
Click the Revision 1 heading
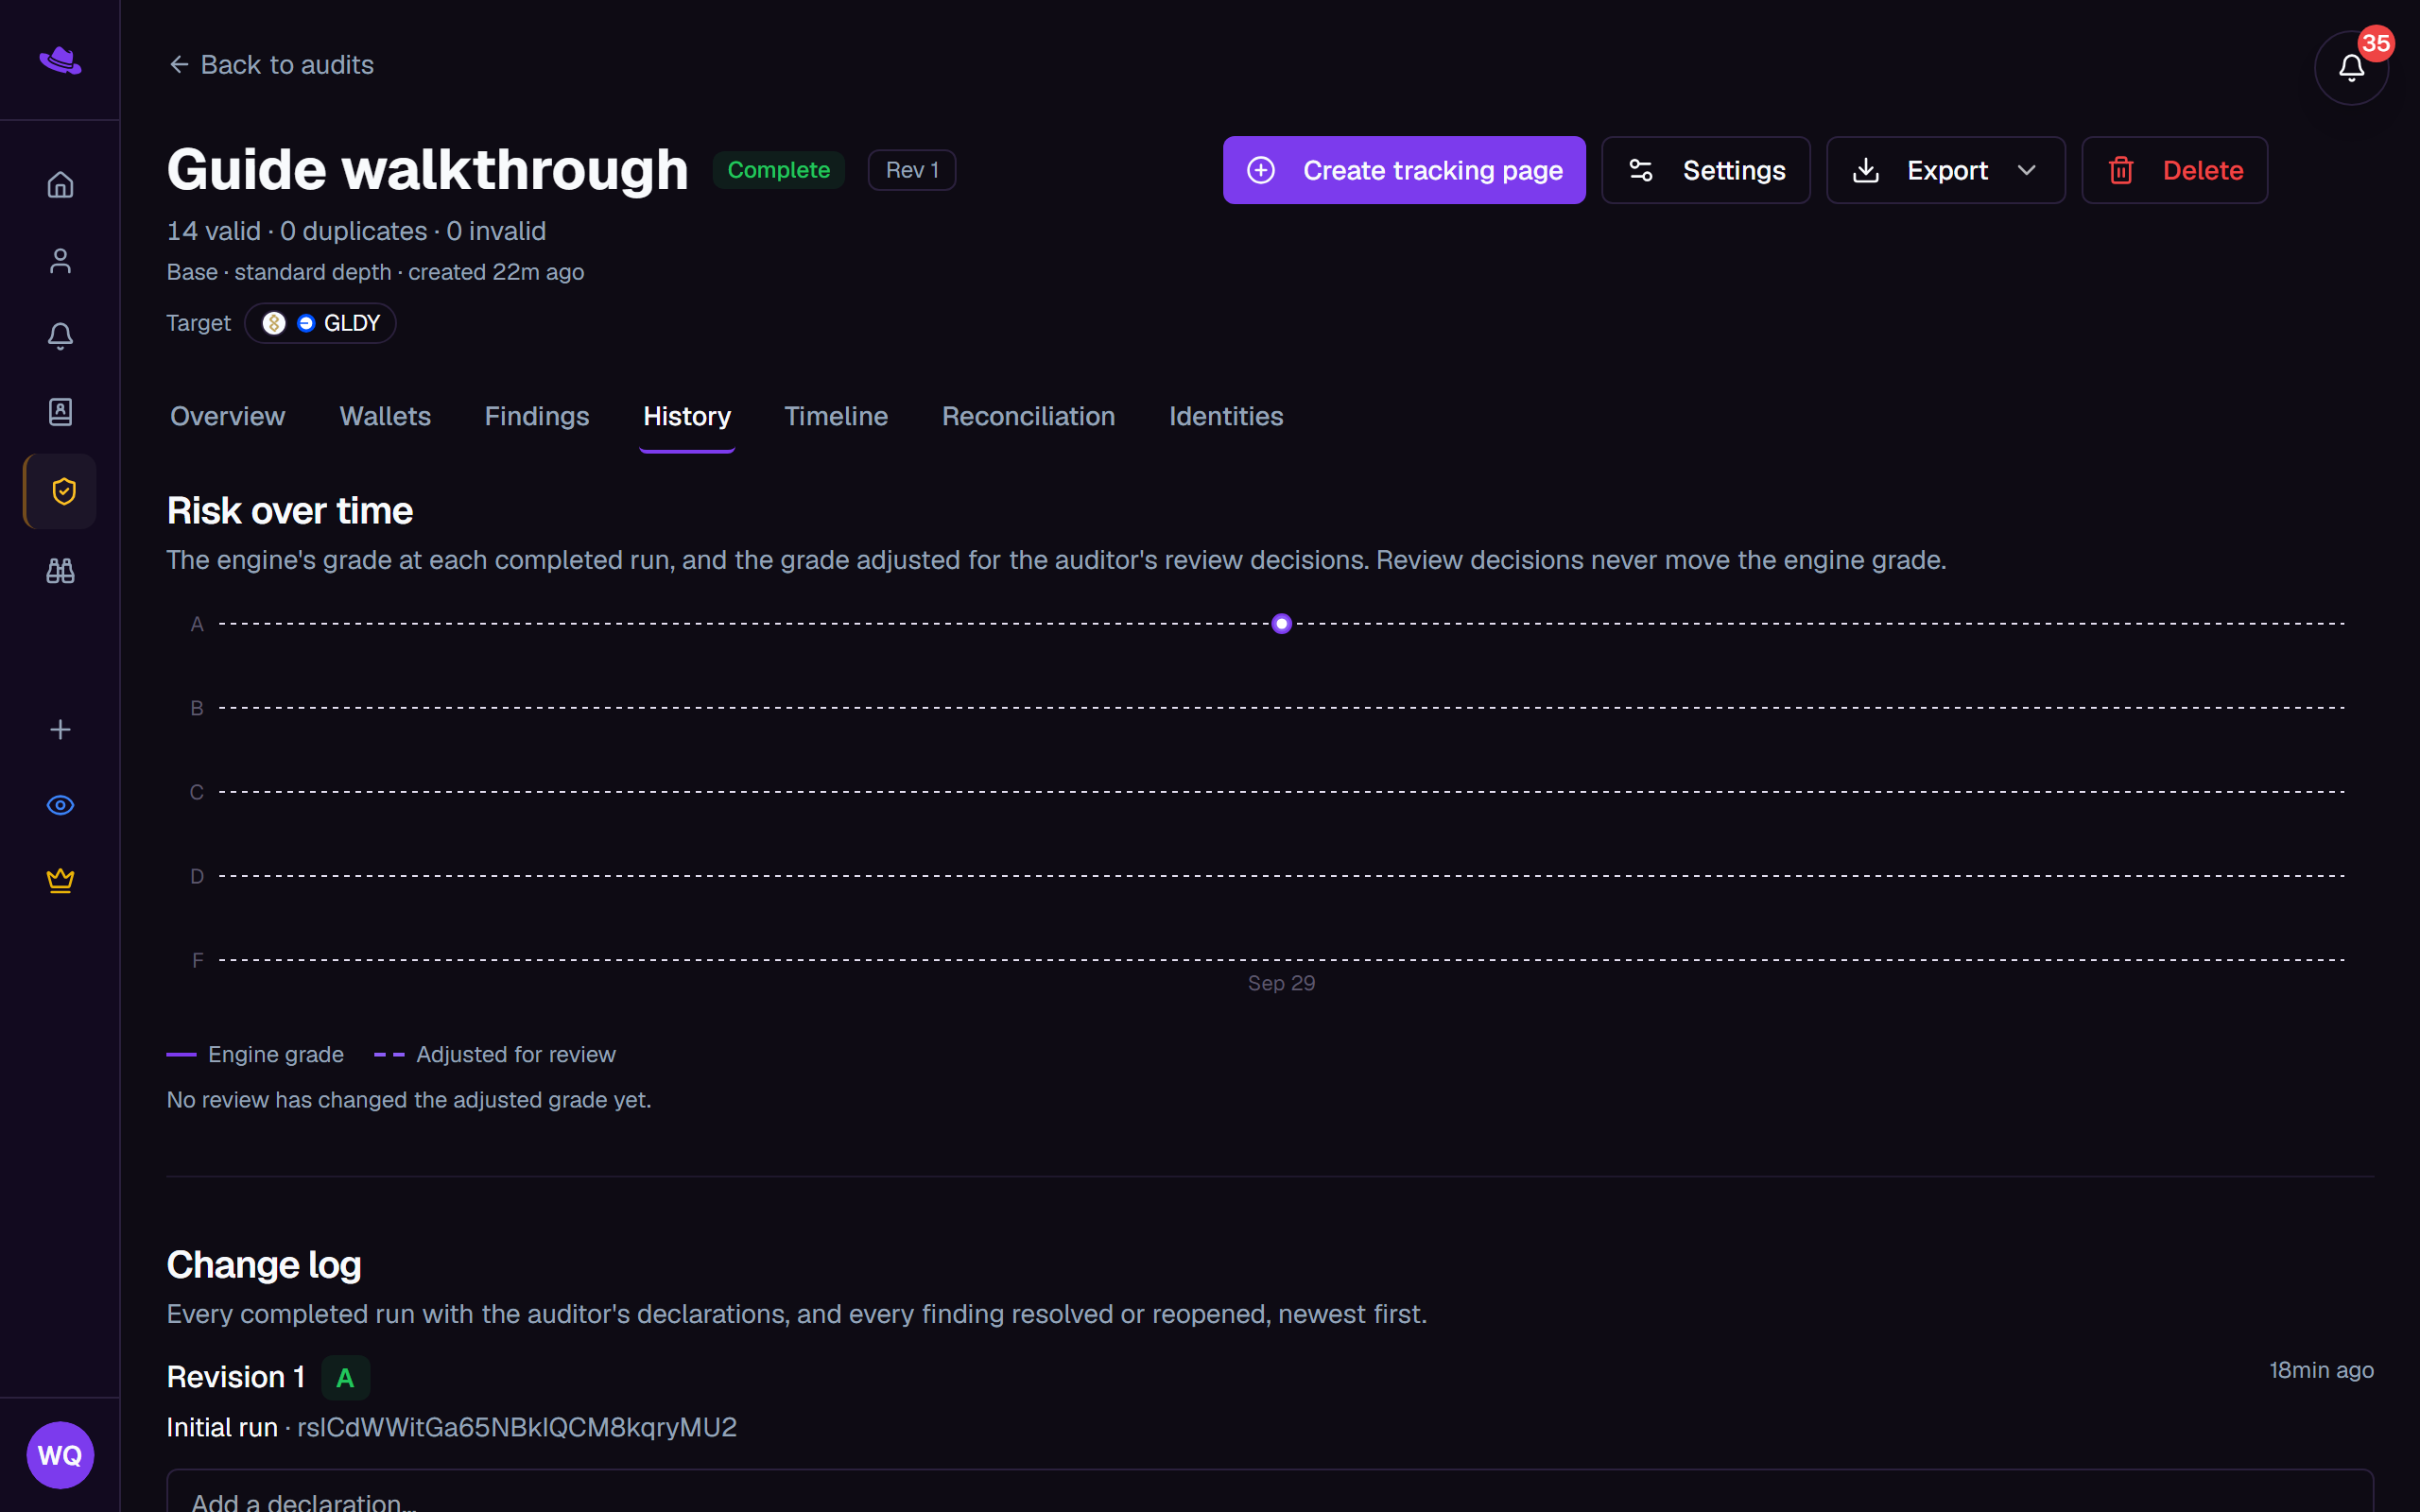pos(235,1377)
